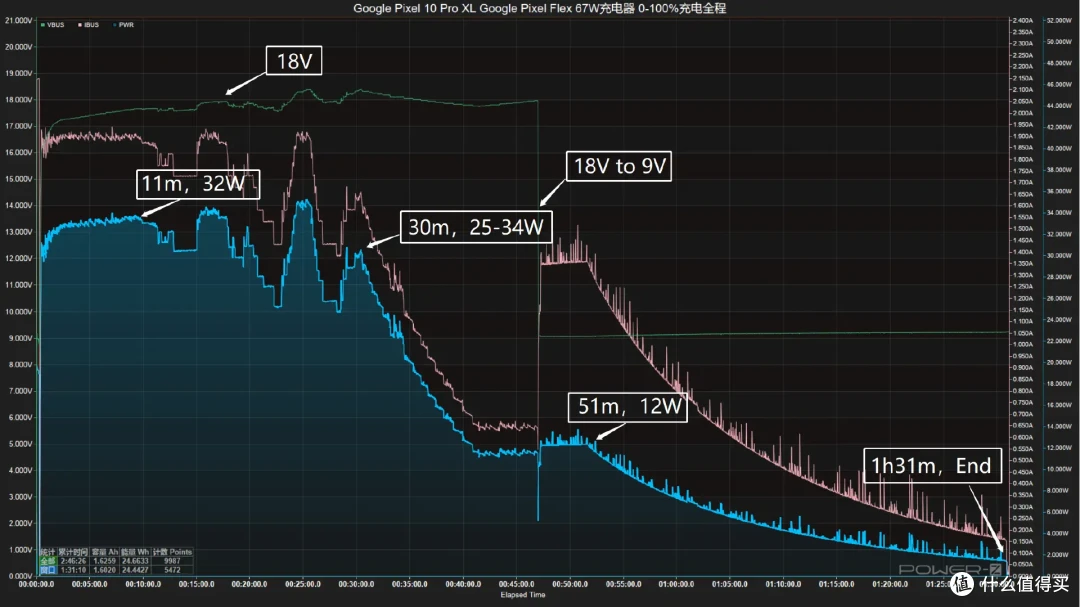This screenshot has width=1080, height=607.
Task: Select the green 全部 statistics row label
Action: (x=48, y=562)
